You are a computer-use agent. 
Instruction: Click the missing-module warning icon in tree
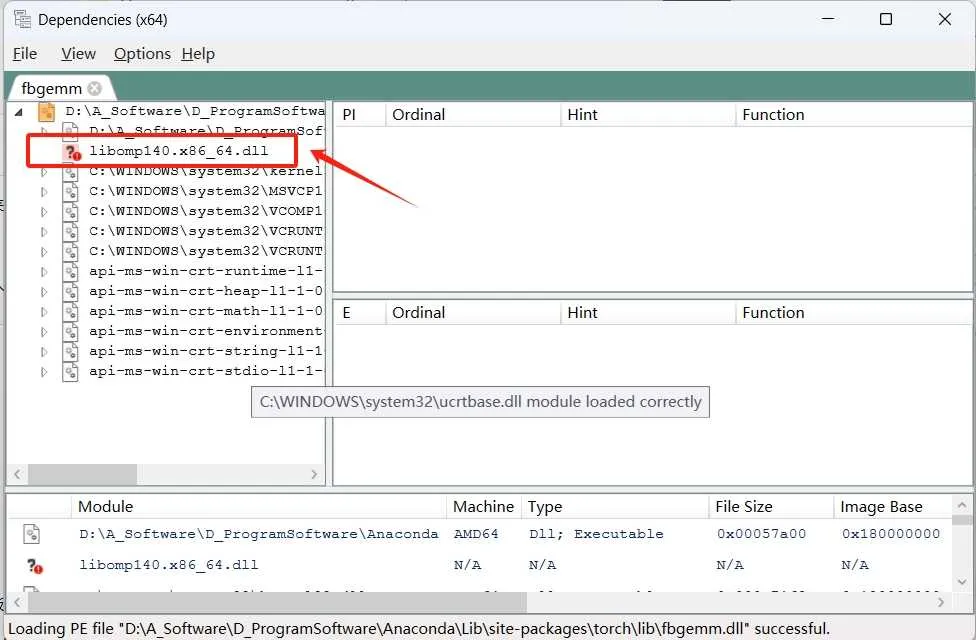(x=73, y=151)
